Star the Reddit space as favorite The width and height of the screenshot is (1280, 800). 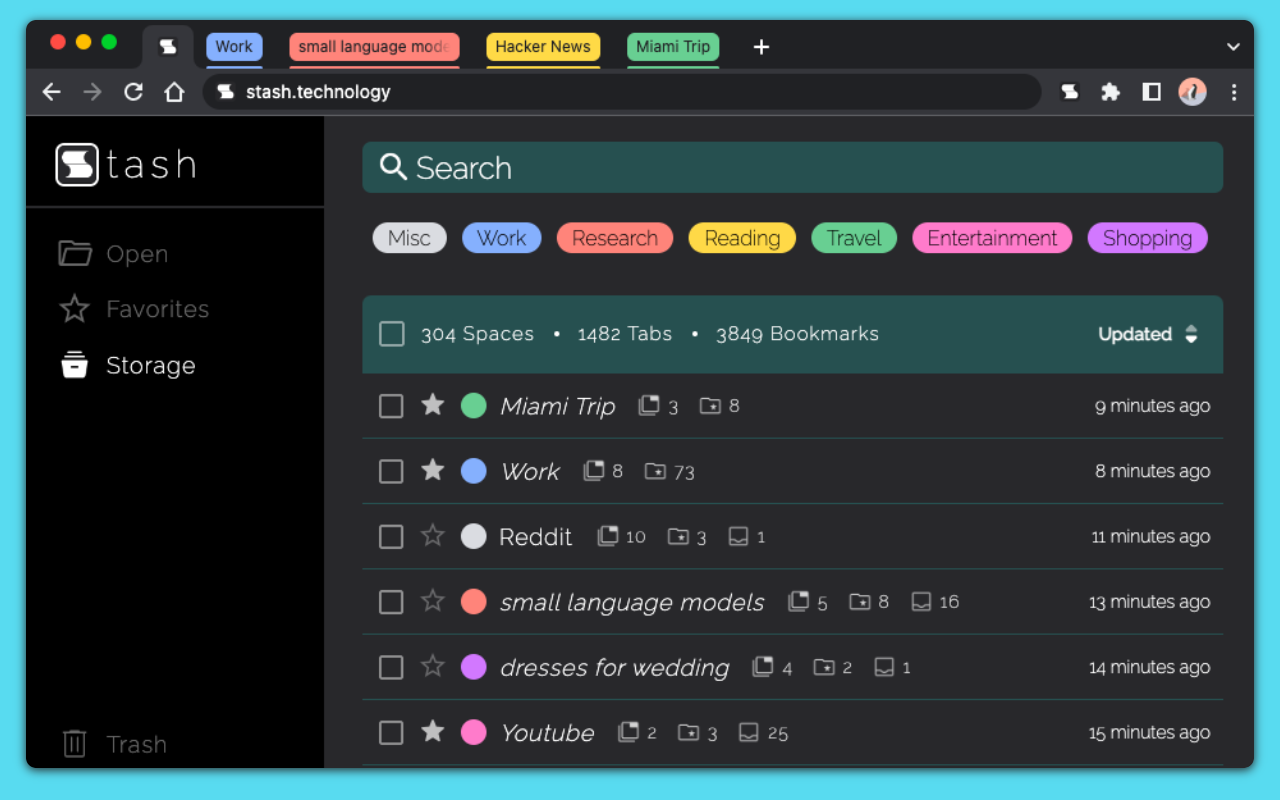click(x=432, y=536)
